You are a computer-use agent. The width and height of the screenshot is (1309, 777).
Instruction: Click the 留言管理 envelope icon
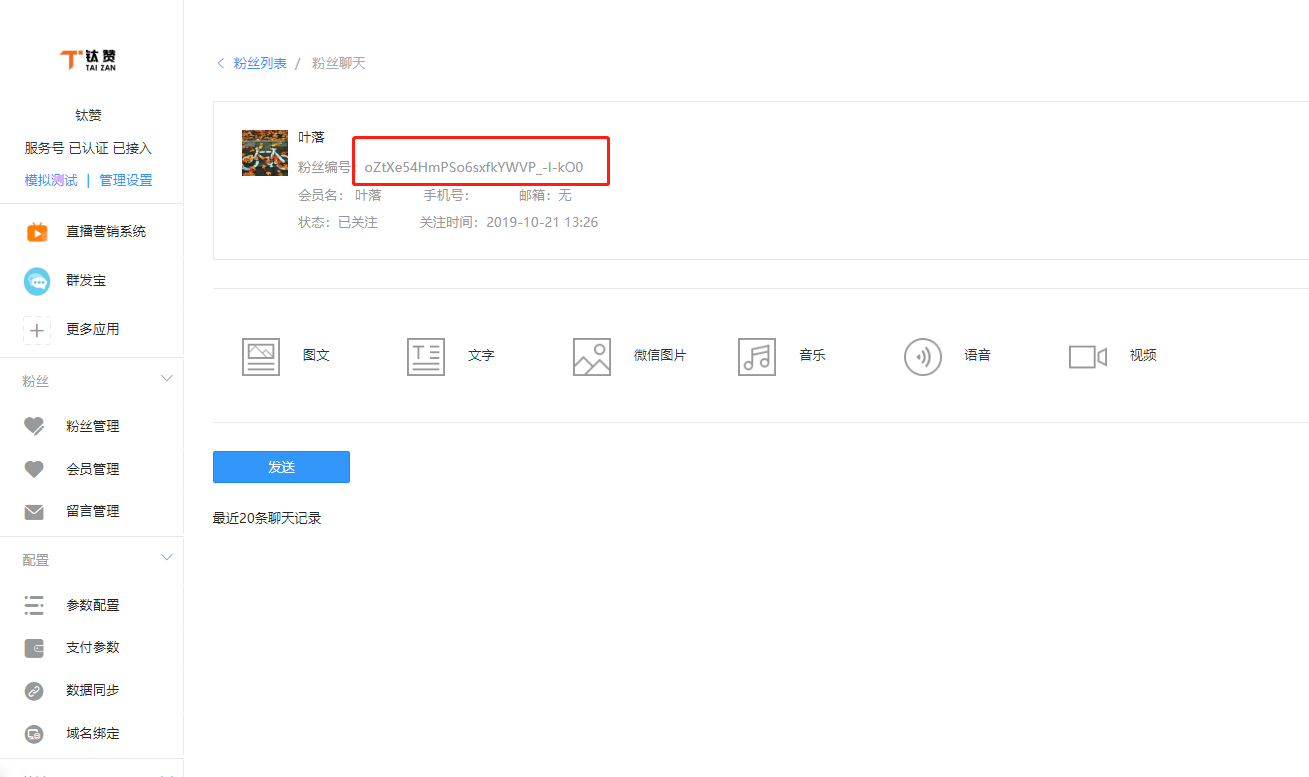pyautogui.click(x=34, y=512)
